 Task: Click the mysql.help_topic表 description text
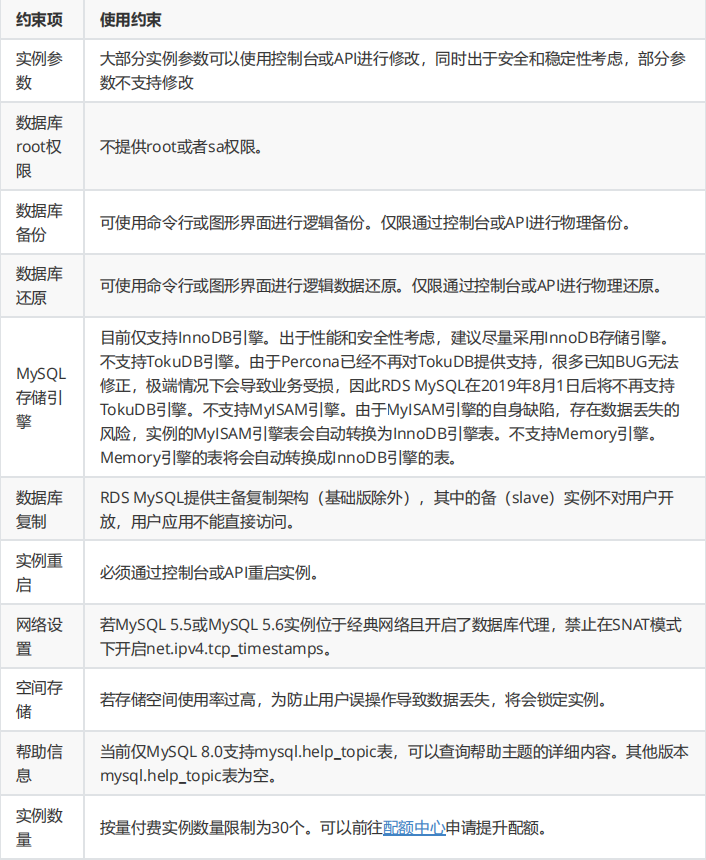394,763
